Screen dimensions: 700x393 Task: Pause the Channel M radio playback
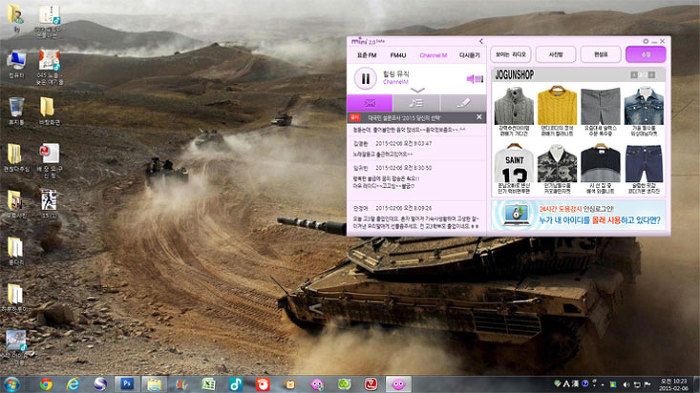(365, 79)
